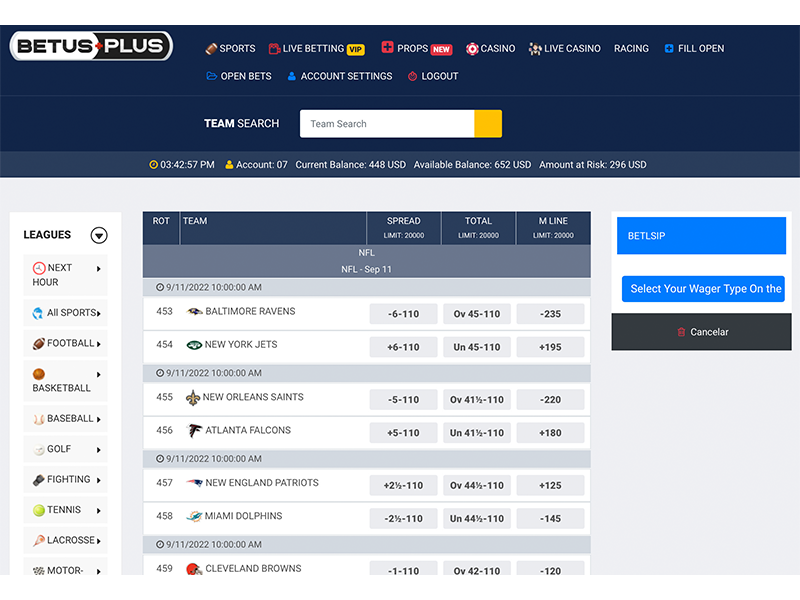Screen dimensions: 800x600
Task: Click the Tennis ball icon
Action: pos(39,511)
